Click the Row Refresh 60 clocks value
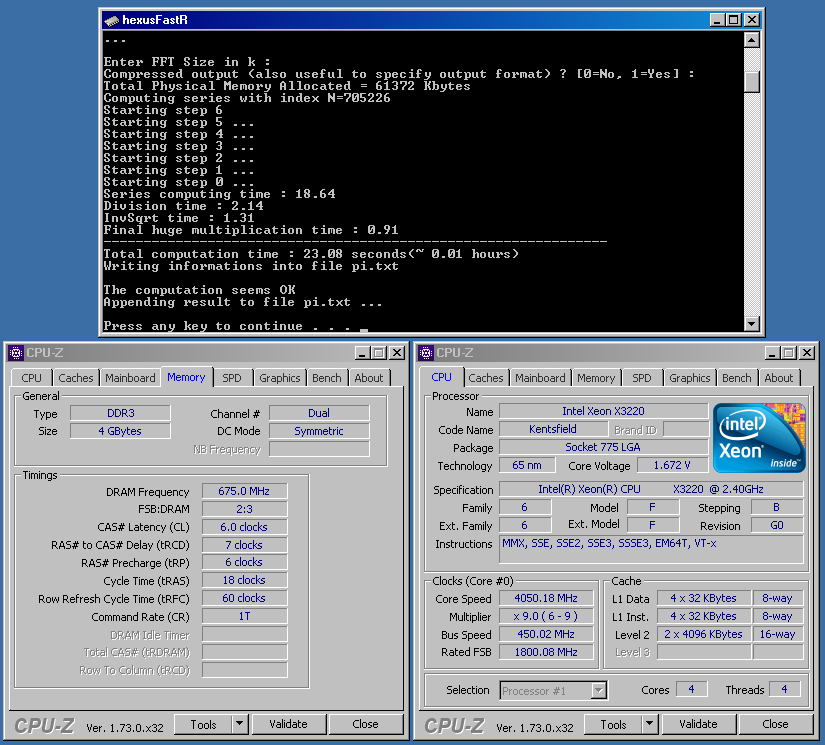 point(245,598)
